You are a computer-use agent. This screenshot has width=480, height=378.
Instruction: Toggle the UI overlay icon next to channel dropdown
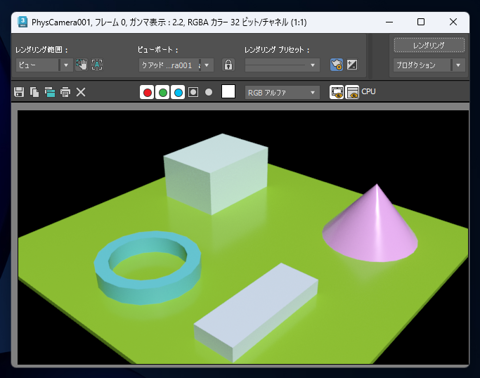[x=337, y=92]
